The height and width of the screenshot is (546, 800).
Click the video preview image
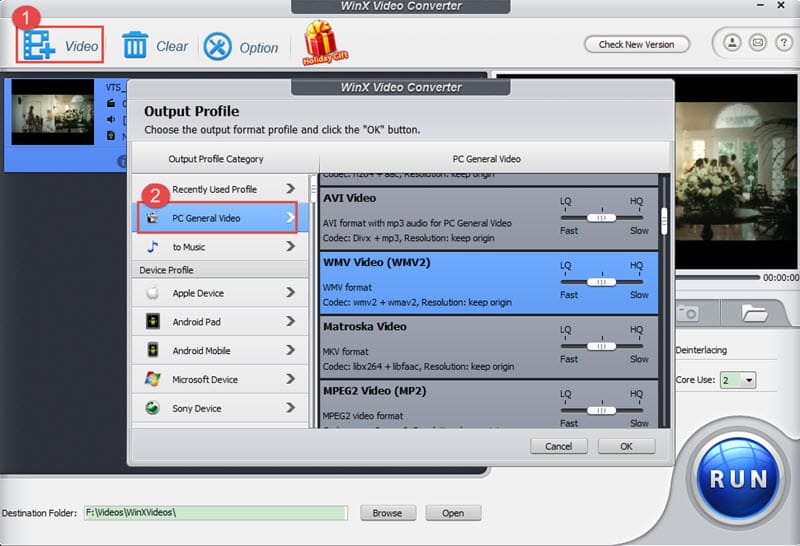pos(736,173)
